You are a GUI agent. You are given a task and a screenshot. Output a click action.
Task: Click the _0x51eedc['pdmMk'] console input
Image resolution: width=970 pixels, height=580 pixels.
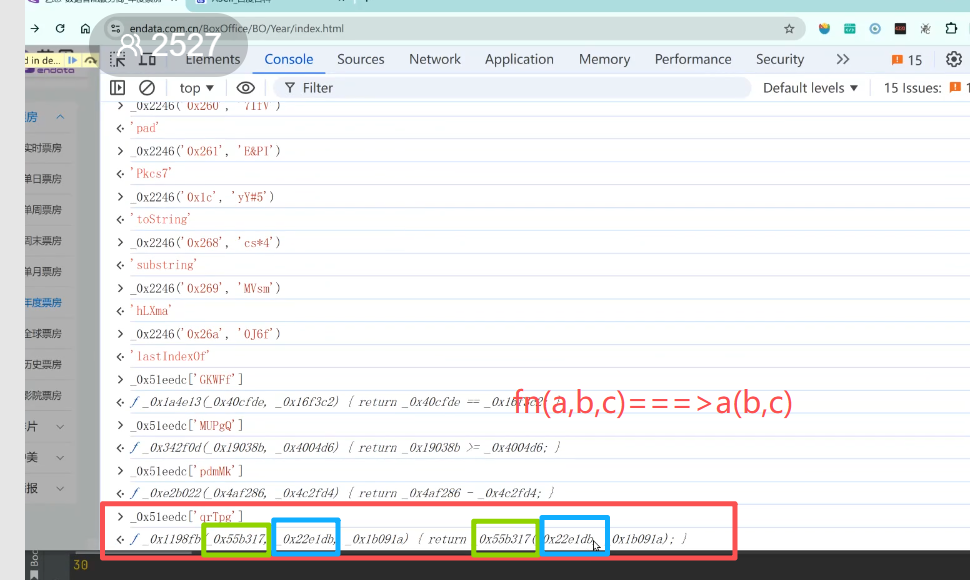187,471
